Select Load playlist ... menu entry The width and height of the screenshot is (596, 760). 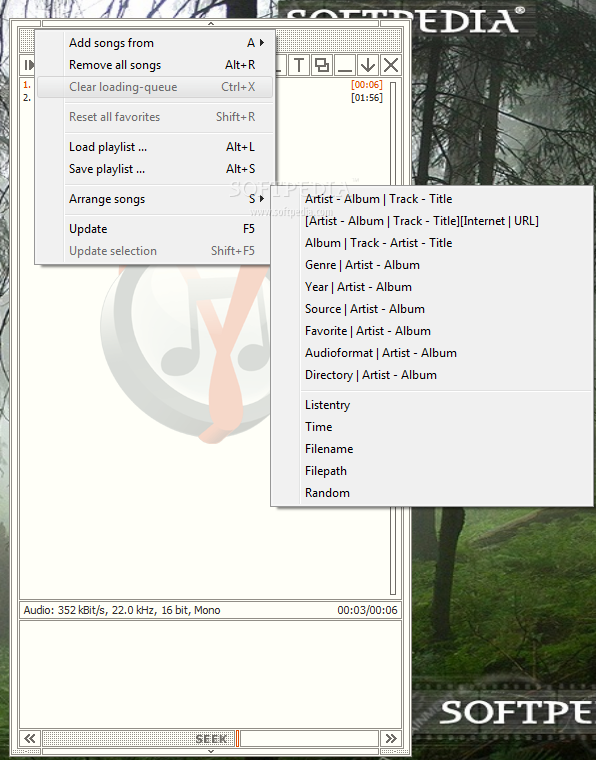[x=155, y=147]
